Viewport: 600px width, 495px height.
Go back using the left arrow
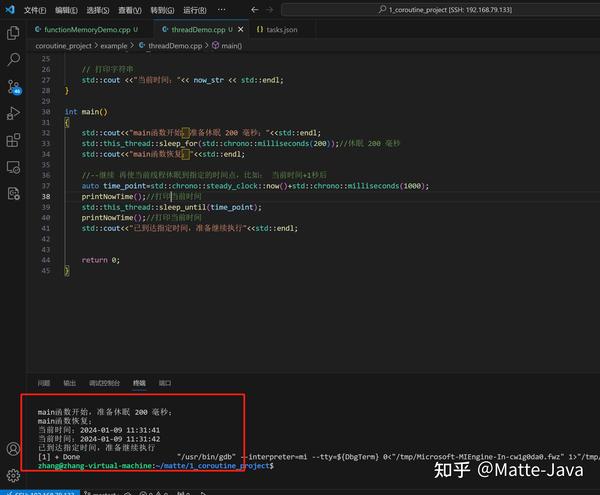tap(255, 10)
